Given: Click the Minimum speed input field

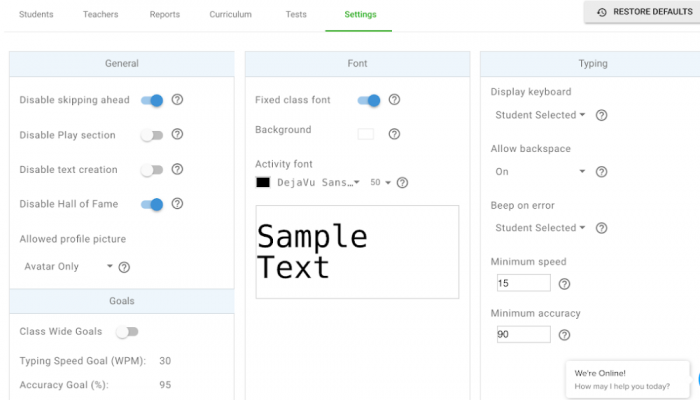Looking at the screenshot, I should pos(524,283).
